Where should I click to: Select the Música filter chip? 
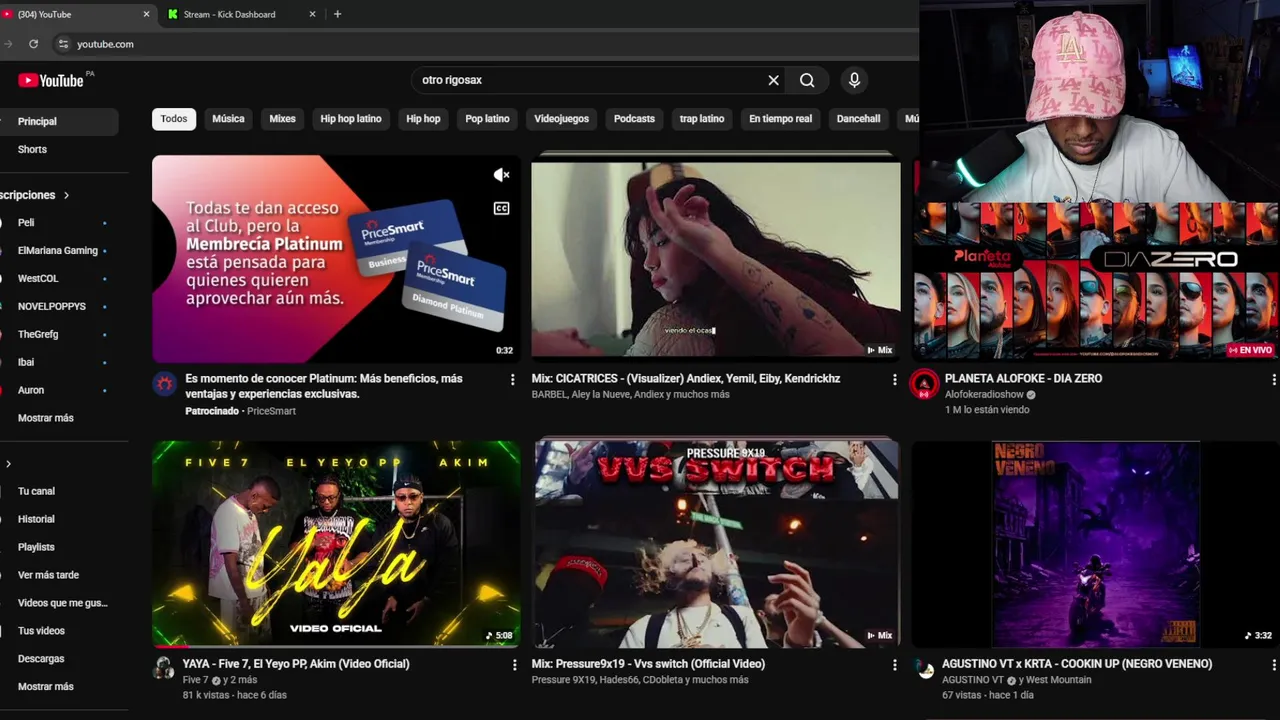[228, 119]
